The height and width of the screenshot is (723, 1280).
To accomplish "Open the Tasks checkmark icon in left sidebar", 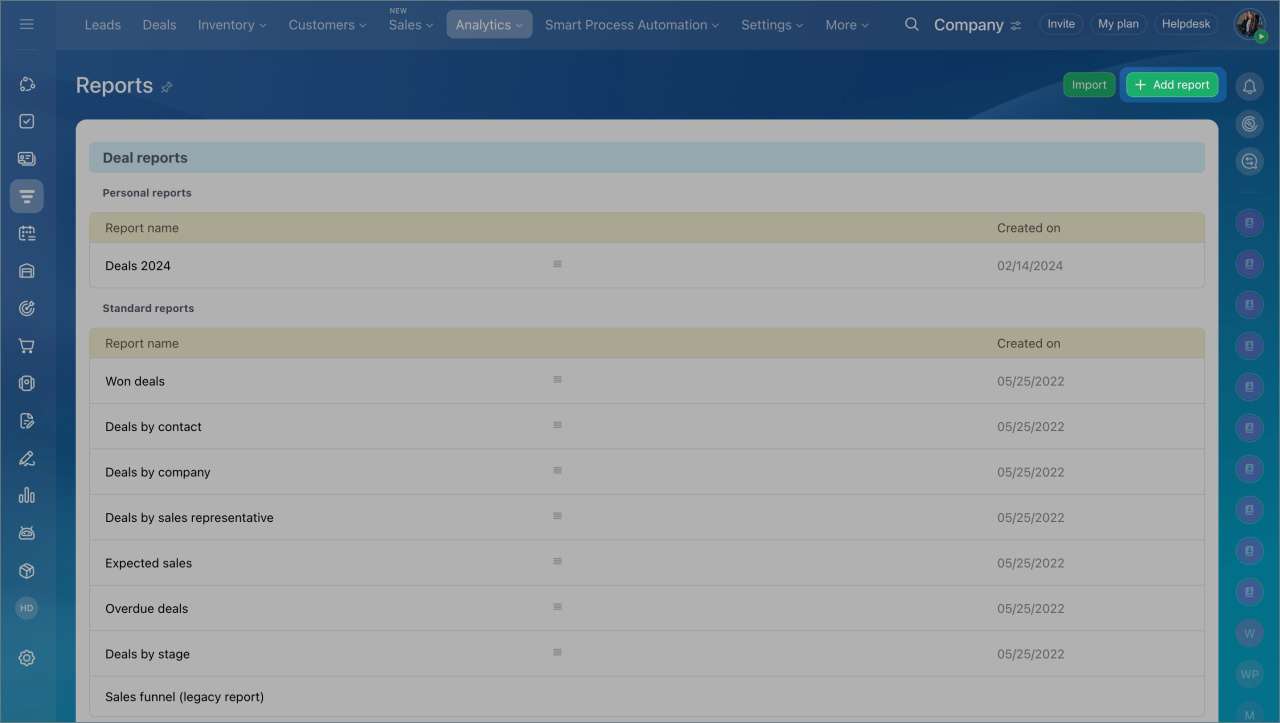I will 27,121.
